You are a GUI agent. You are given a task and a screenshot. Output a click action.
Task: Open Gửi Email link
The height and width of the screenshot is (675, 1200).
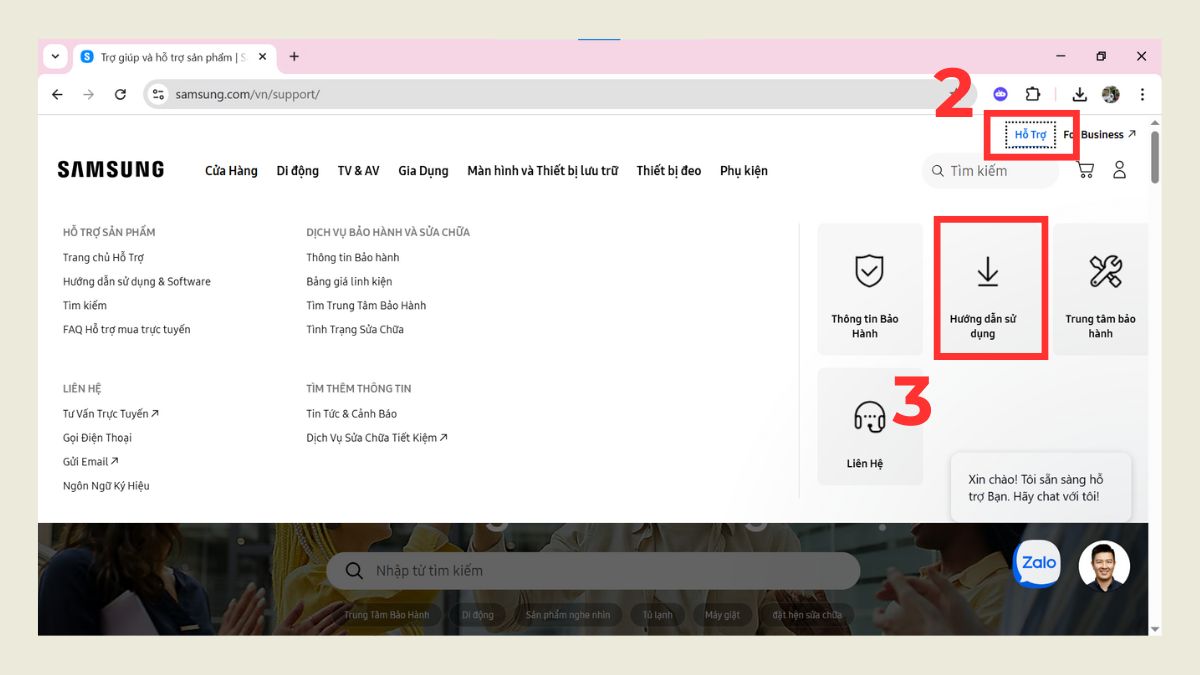pyautogui.click(x=91, y=462)
